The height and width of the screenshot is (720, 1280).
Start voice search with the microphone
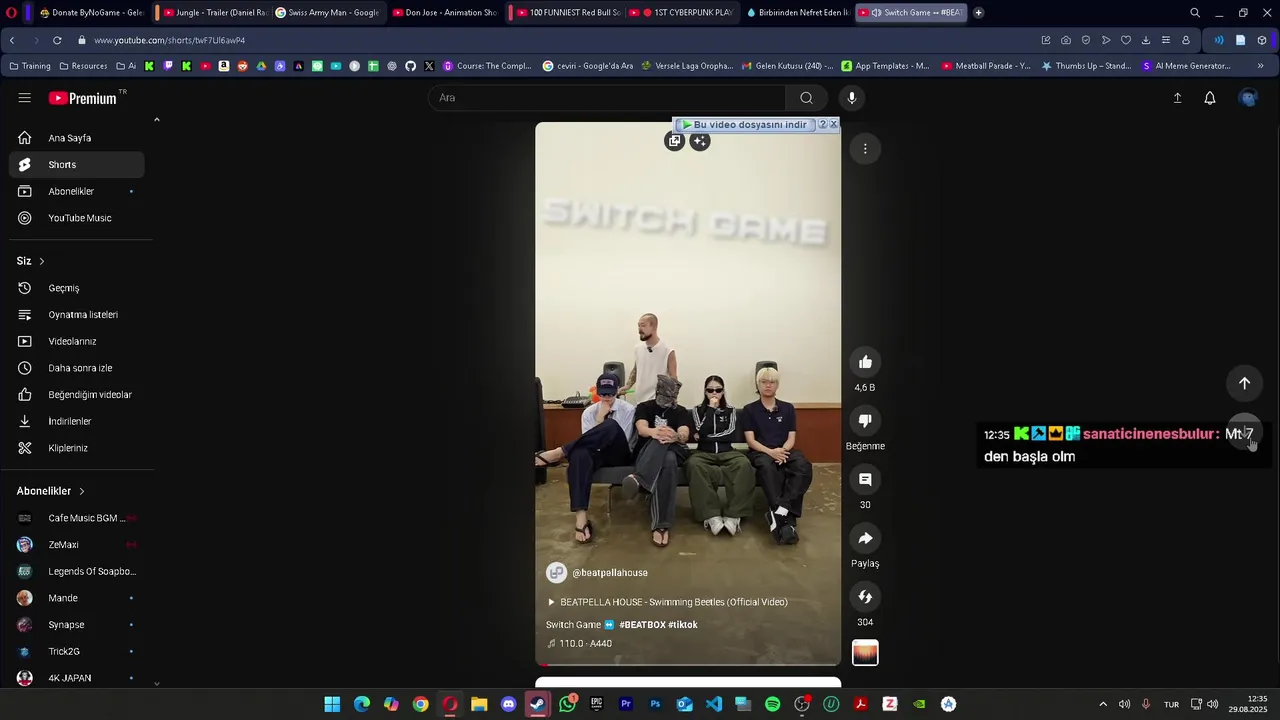[852, 98]
